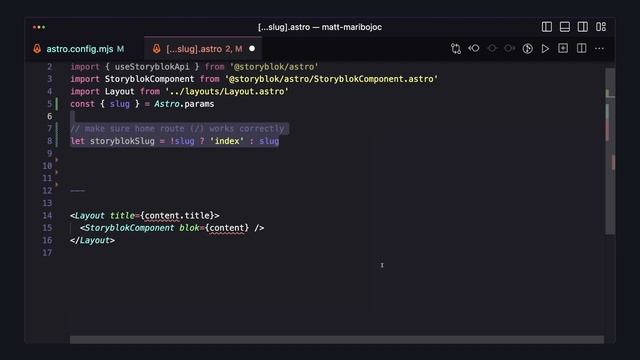Click the 'blok' attribute on line 15

(189, 228)
